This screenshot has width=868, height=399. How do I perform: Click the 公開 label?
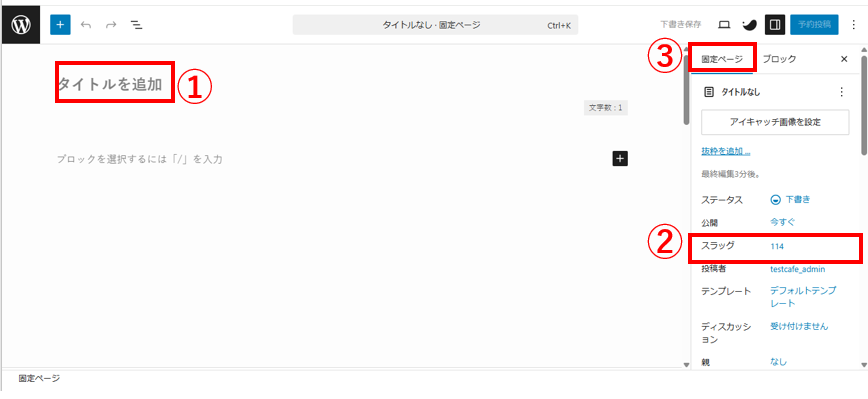[x=709, y=222]
